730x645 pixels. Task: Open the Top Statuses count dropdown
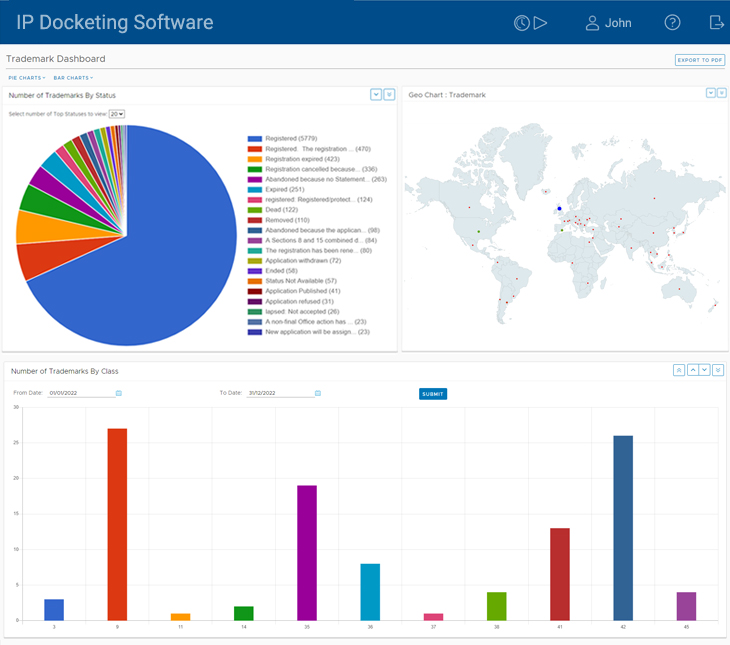[x=116, y=114]
